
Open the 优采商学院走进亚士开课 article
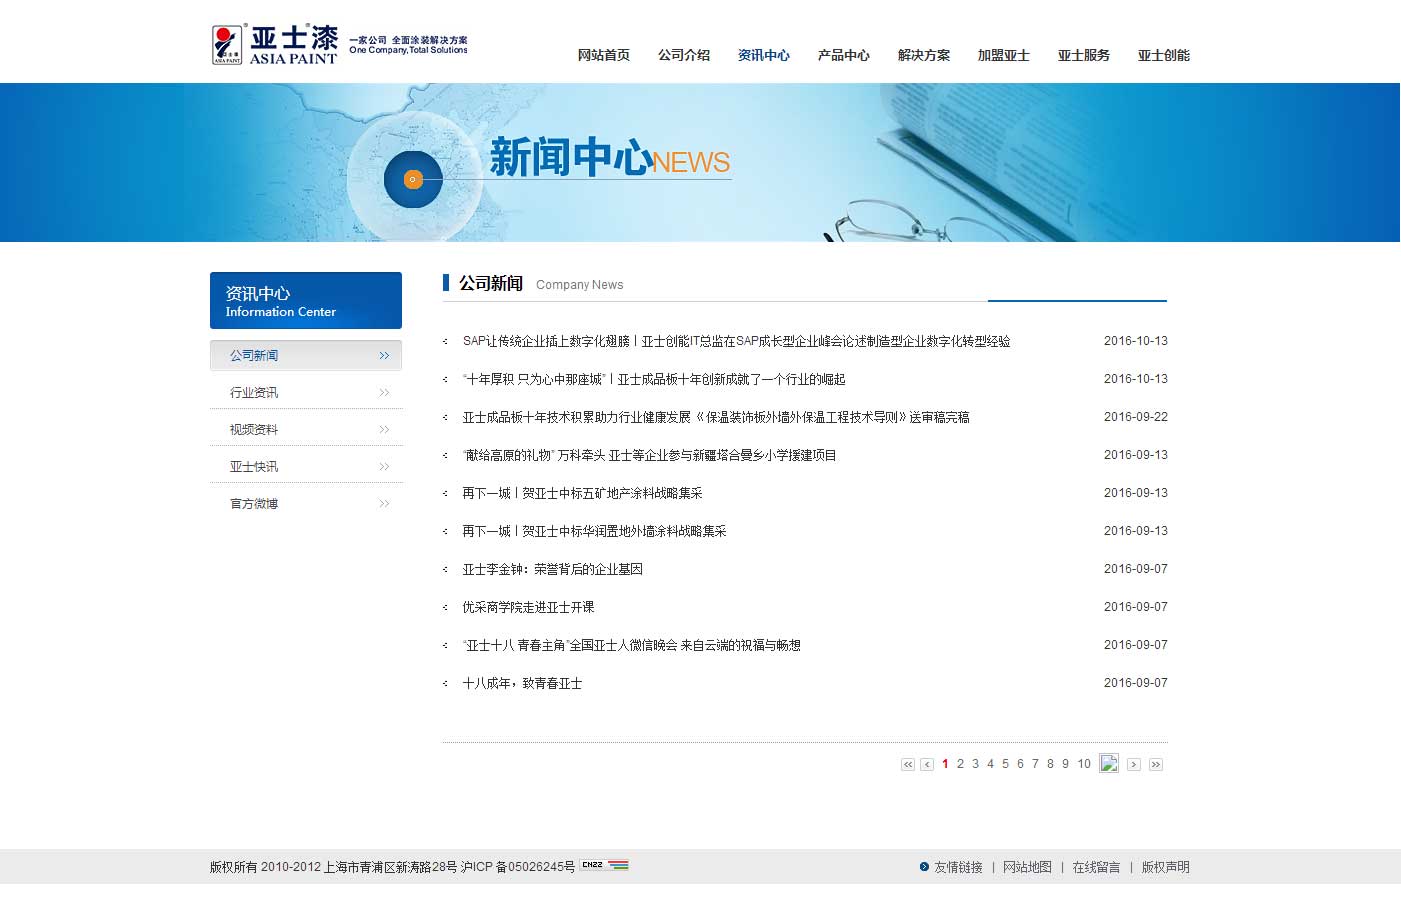tap(528, 608)
